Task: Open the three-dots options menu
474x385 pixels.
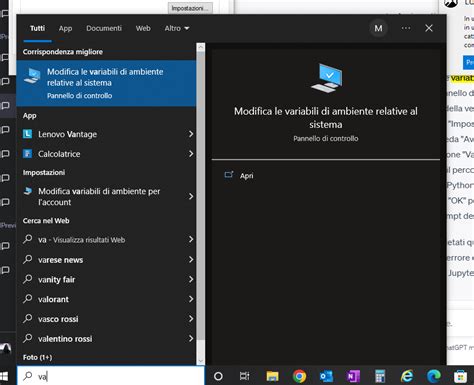Action: coord(406,28)
